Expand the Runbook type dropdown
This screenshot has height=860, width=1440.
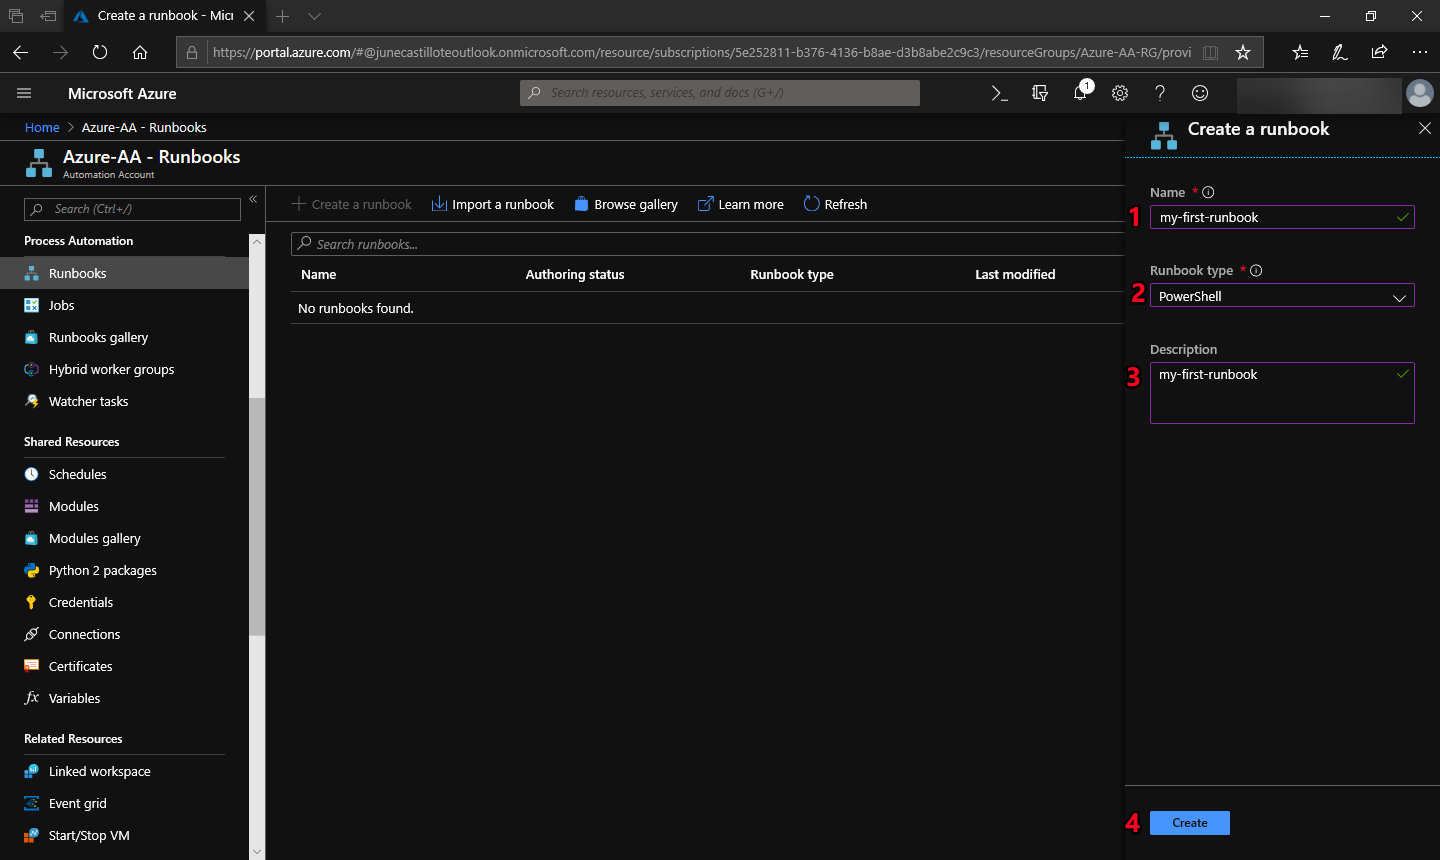pos(1398,295)
